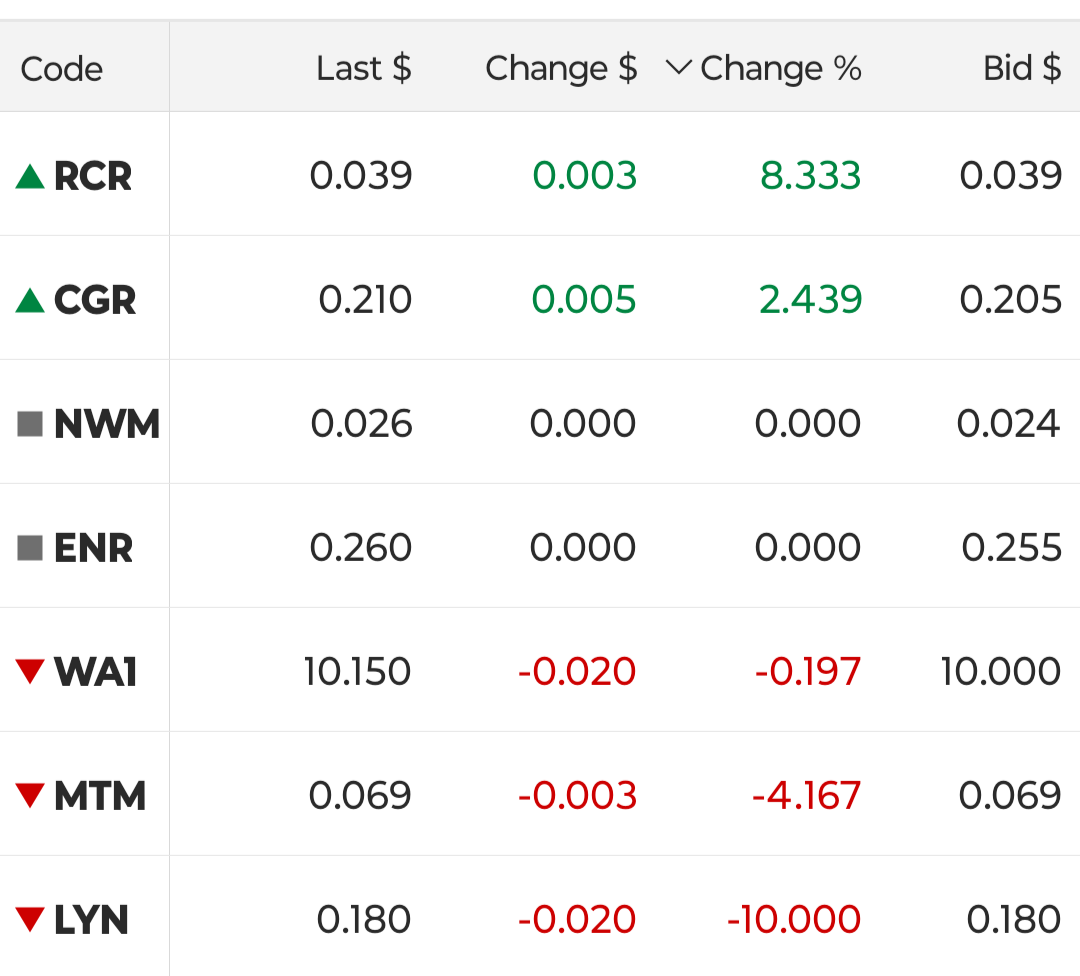Click the sort chevron next to Change %

click(678, 68)
